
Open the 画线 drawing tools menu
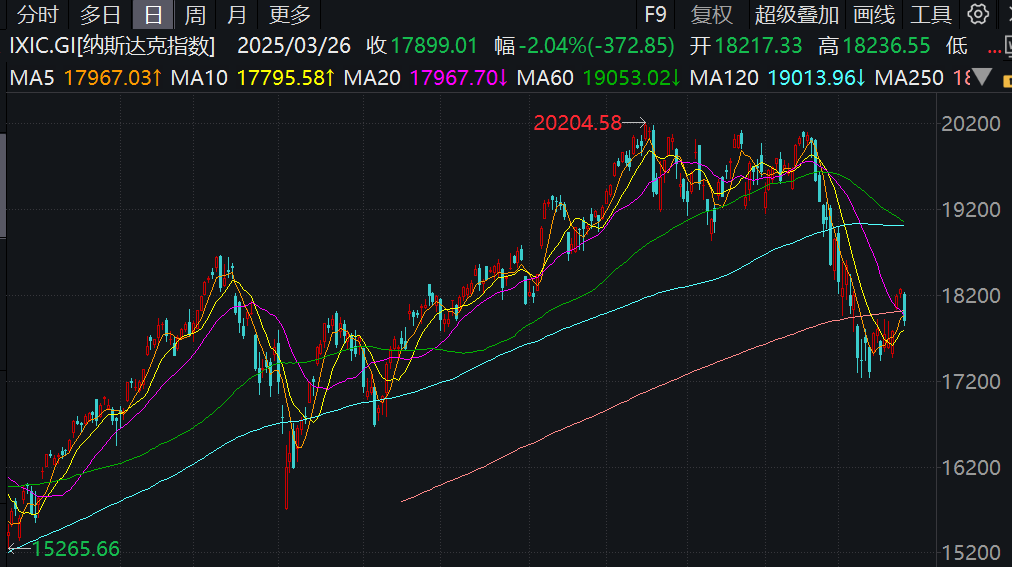pyautogui.click(x=874, y=14)
